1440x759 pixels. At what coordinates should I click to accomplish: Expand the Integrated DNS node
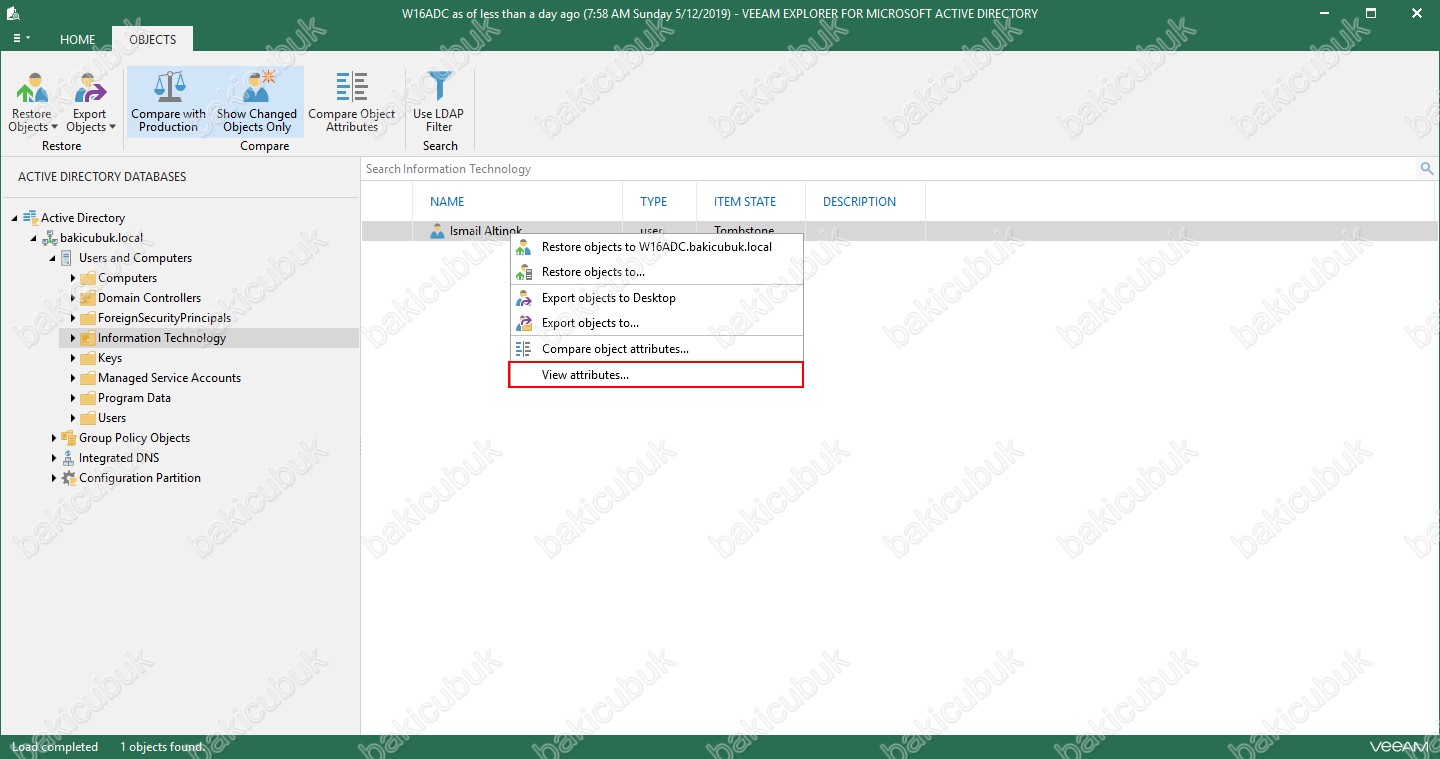click(x=53, y=458)
